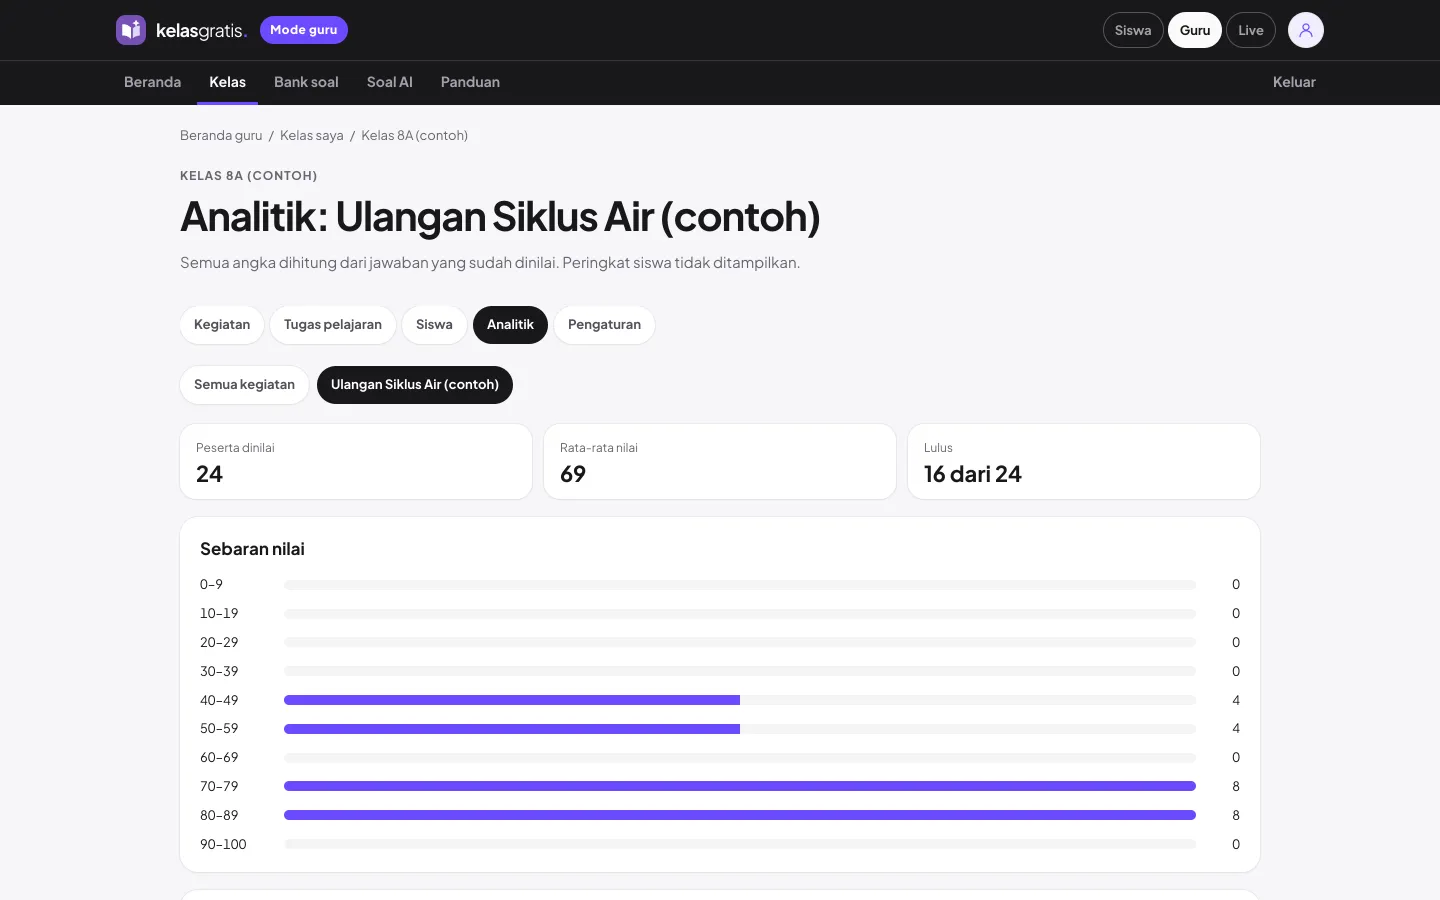Click the 80–89 score distribution bar
1440x900 pixels.
coord(740,815)
